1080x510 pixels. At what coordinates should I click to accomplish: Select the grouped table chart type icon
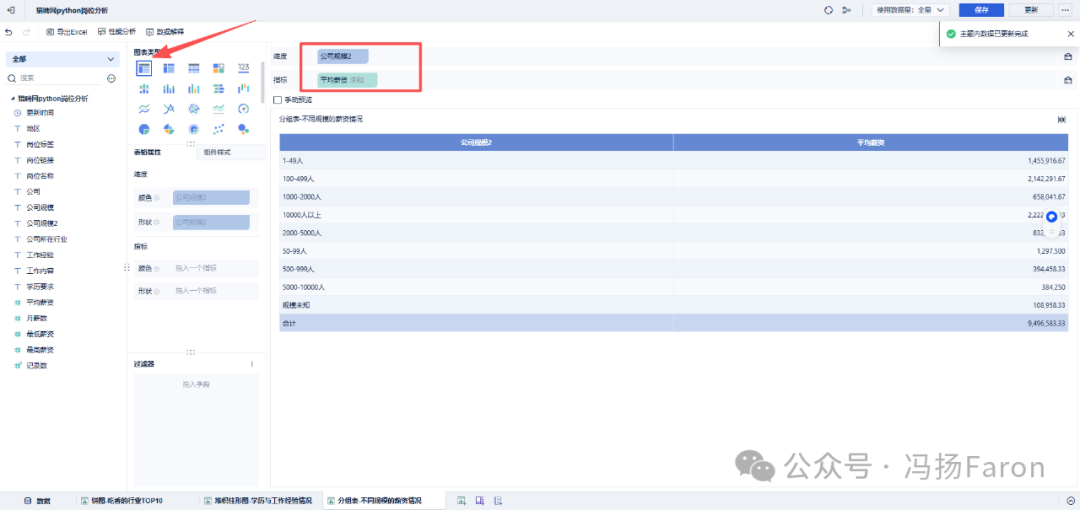click(144, 68)
